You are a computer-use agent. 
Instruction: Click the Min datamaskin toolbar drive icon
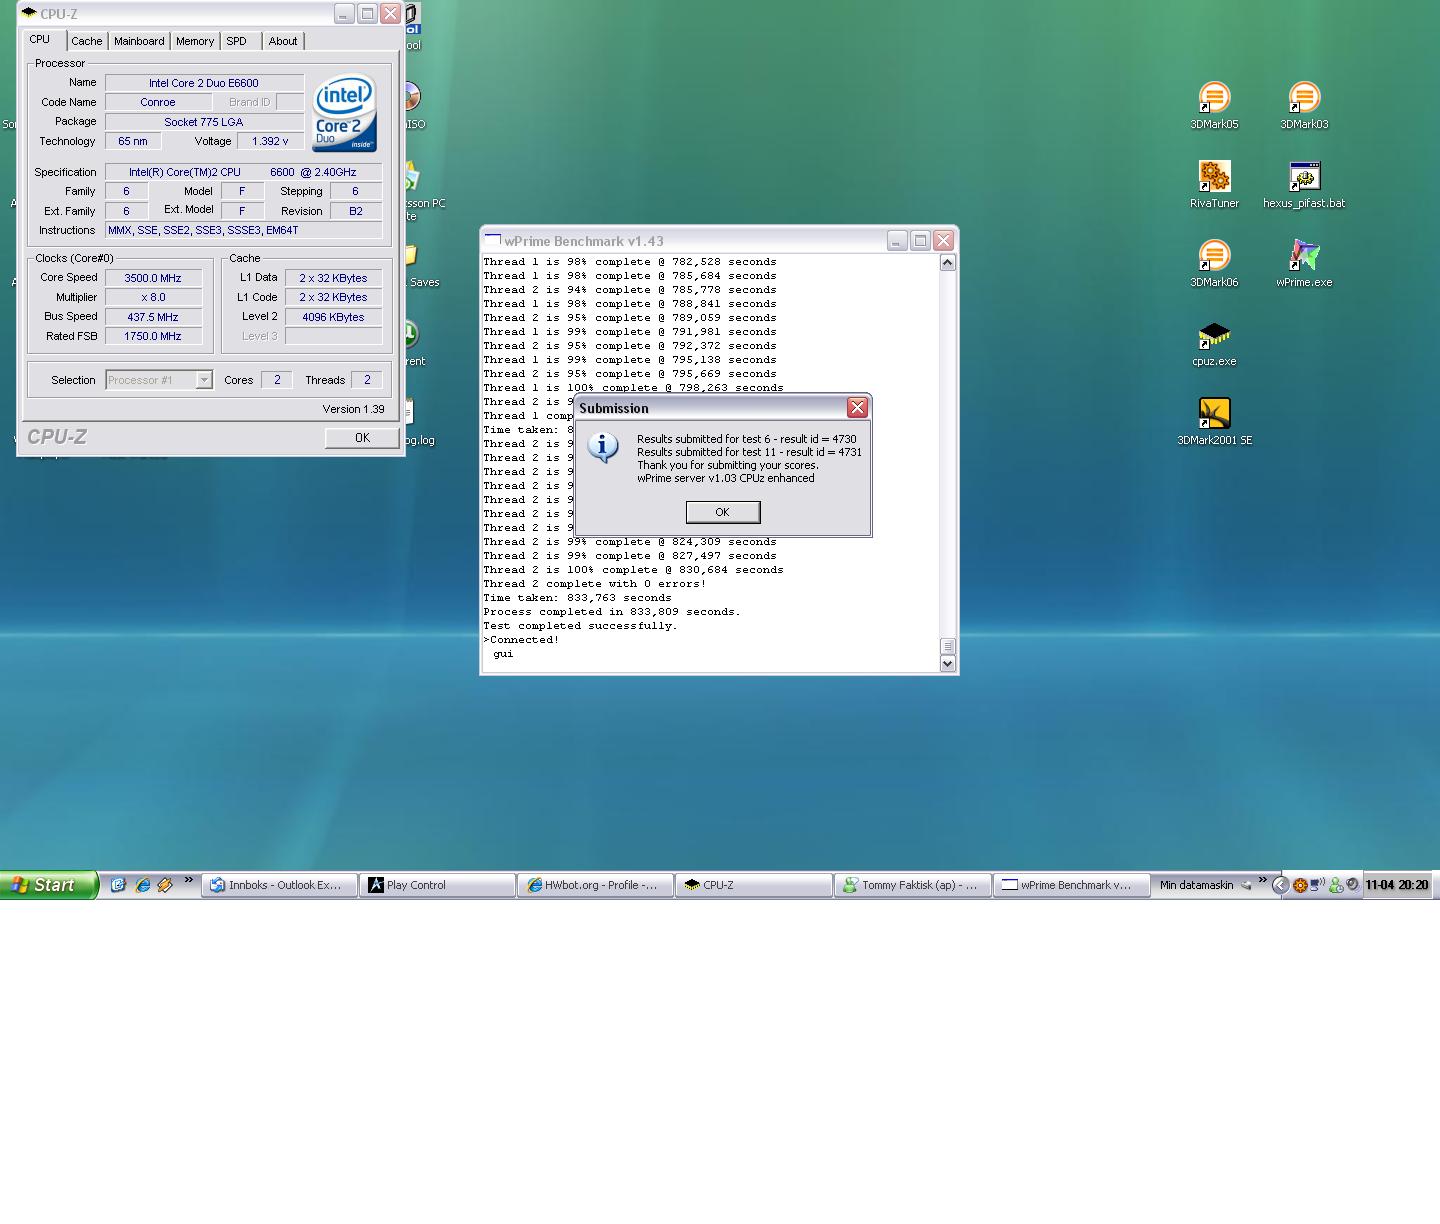coord(1246,885)
